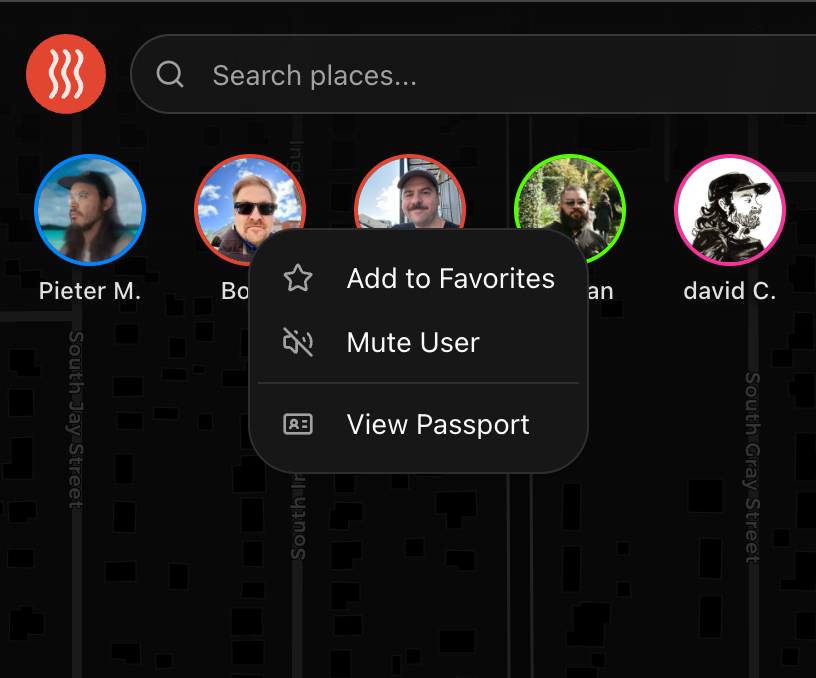Click the partially hidden Bo name label
816x678 pixels.
pyautogui.click(x=234, y=291)
